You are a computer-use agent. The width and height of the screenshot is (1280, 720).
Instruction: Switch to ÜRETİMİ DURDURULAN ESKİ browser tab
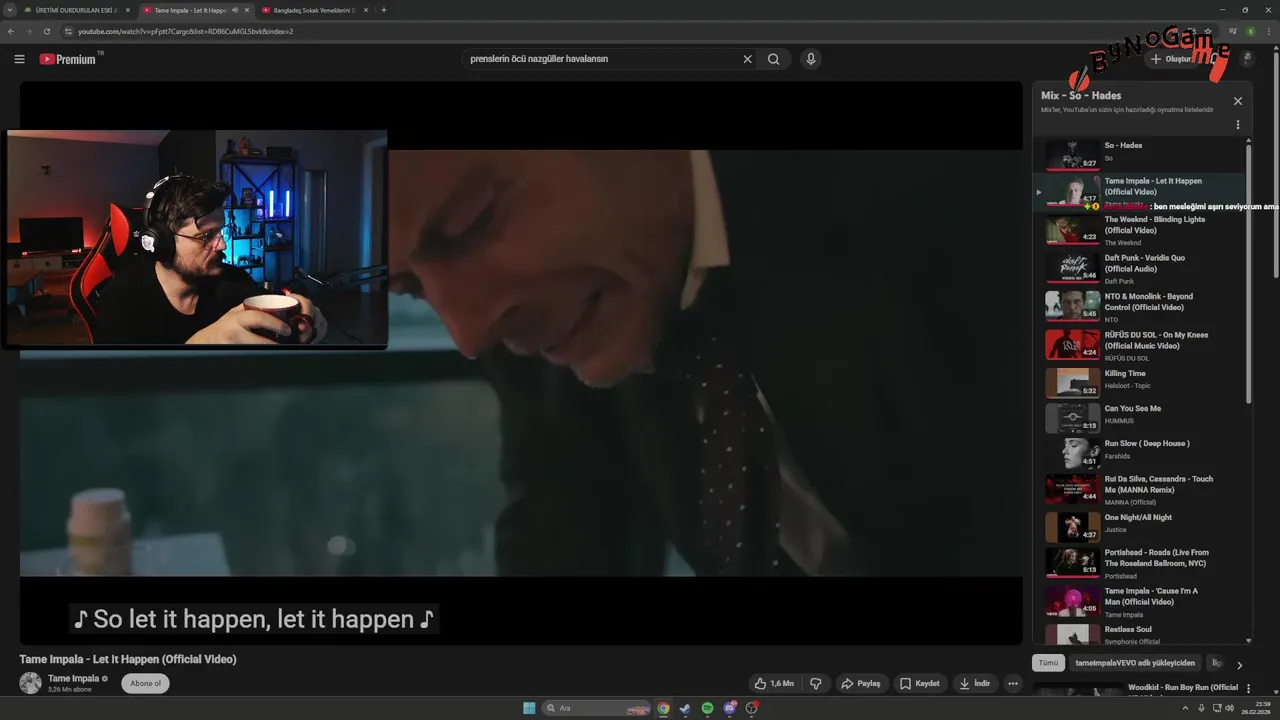76,10
